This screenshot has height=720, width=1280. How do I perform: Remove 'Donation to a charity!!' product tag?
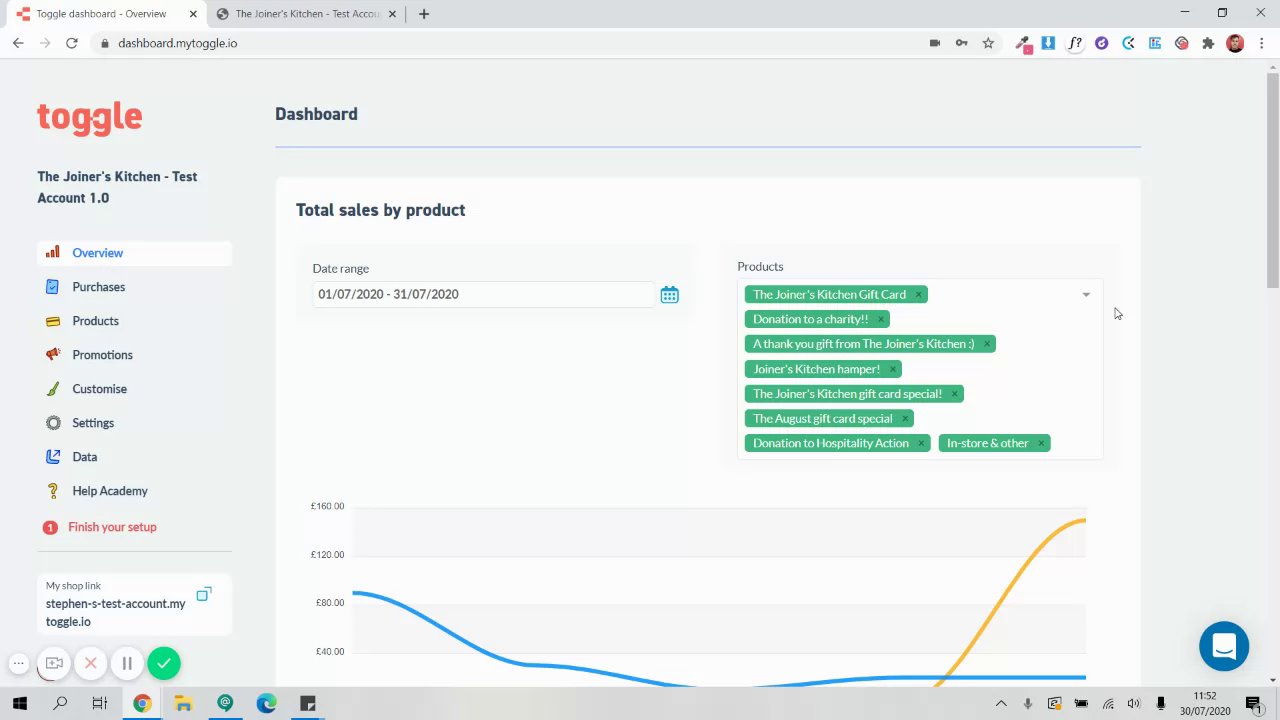tap(880, 320)
